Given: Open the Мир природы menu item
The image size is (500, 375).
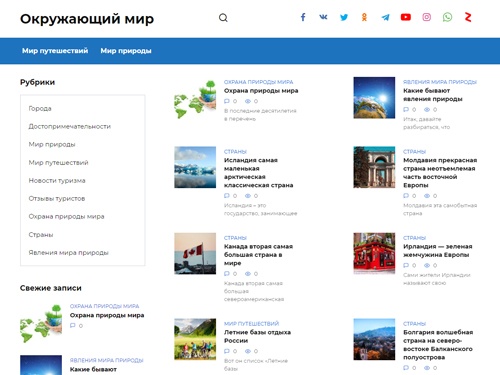Looking at the screenshot, I should point(126,51).
